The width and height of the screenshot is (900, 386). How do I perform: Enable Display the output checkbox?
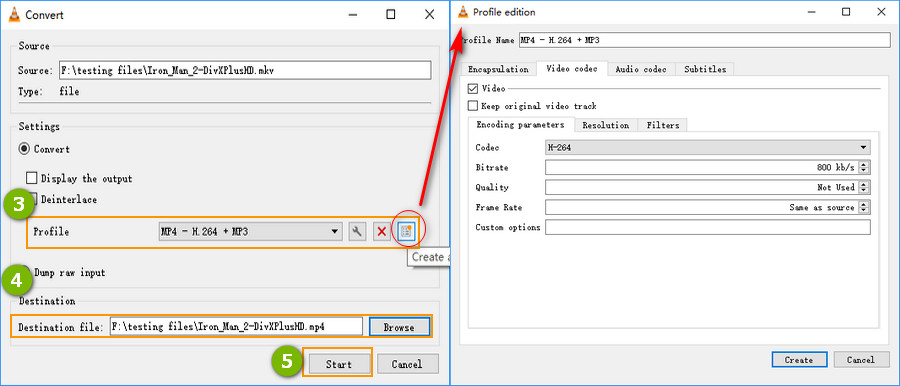pos(32,179)
